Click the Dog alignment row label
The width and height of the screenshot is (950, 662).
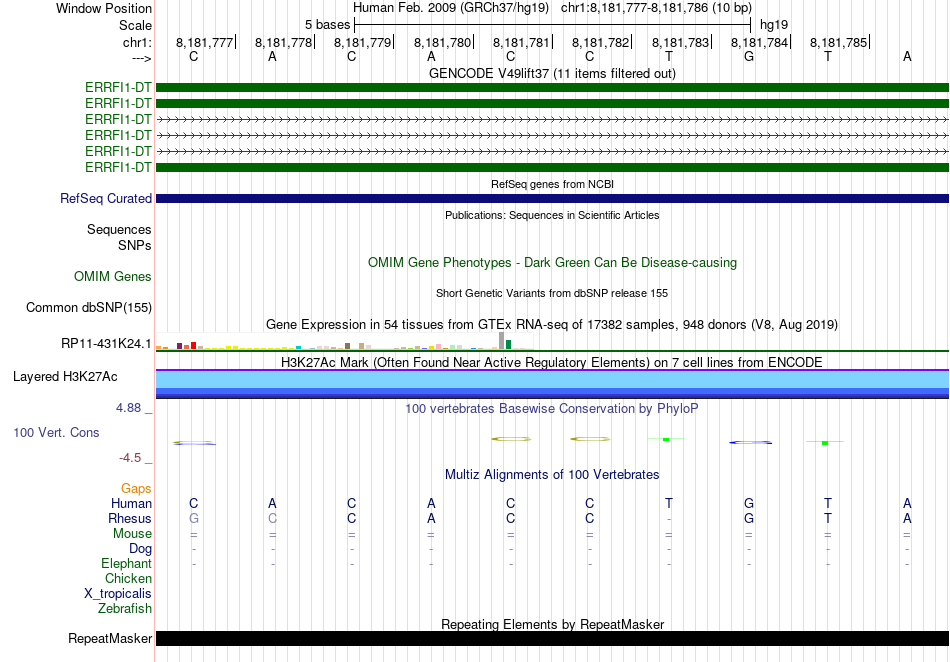click(141, 549)
